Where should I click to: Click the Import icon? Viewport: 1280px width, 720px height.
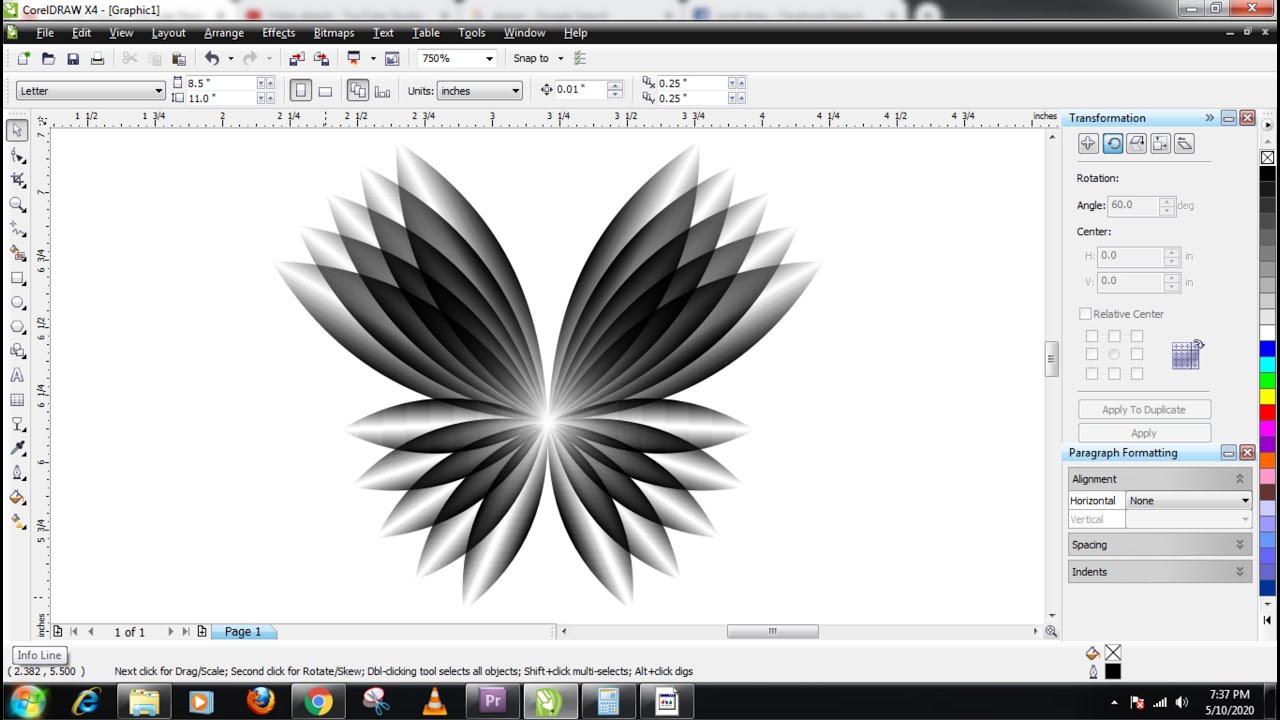point(297,58)
